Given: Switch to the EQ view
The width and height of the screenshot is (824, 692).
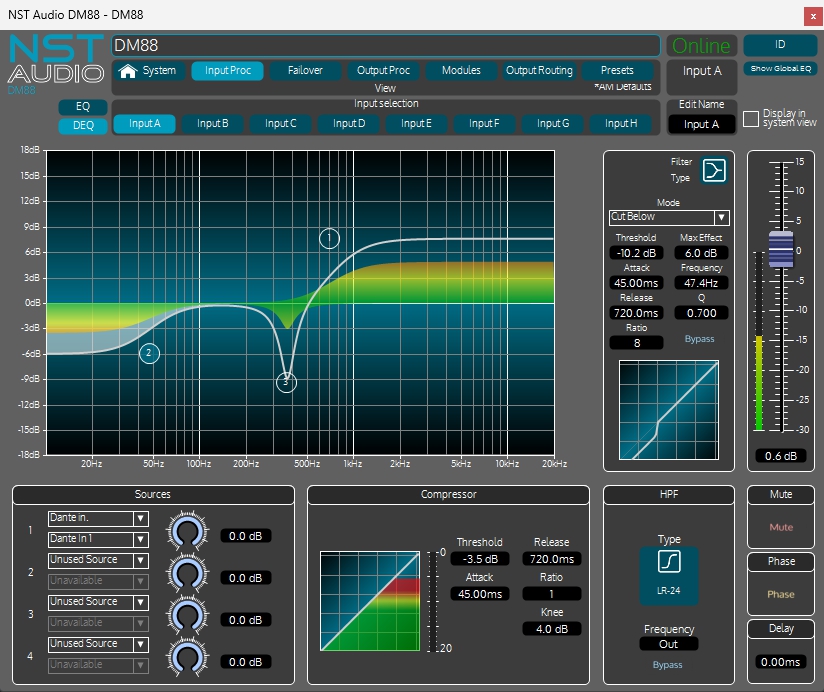Looking at the screenshot, I should pyautogui.click(x=83, y=107).
